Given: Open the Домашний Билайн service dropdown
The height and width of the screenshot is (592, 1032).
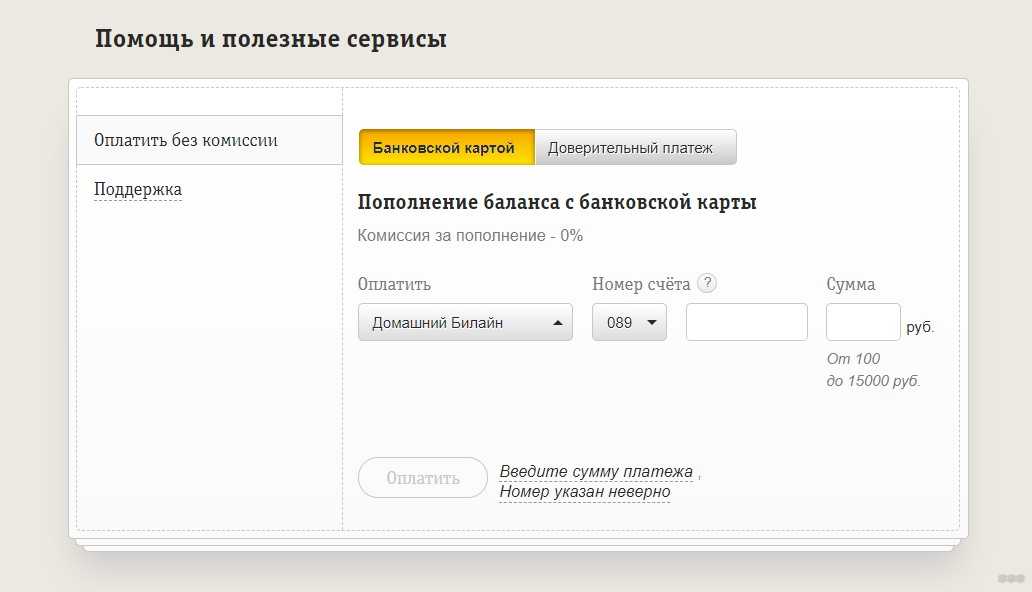Looking at the screenshot, I should [465, 323].
